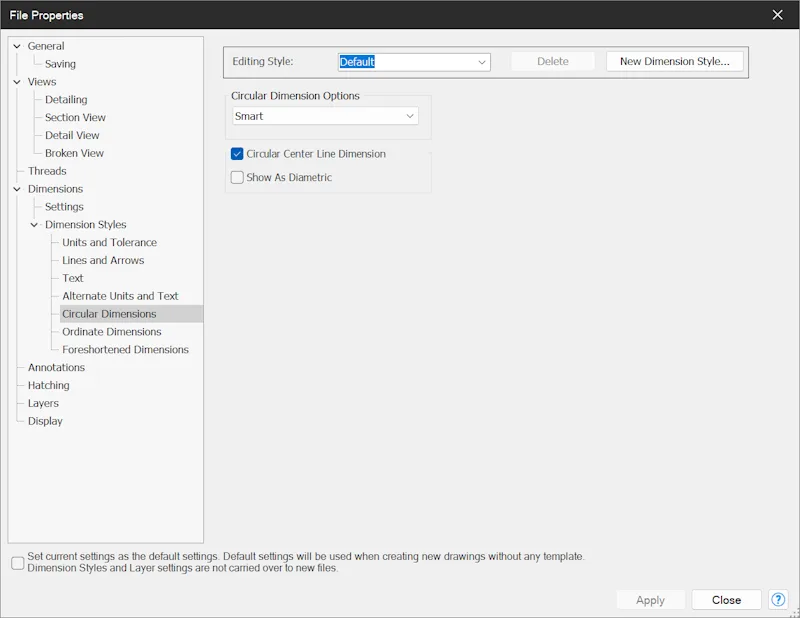The height and width of the screenshot is (618, 800).
Task: Select Saving in the tree
Action: coord(60,64)
